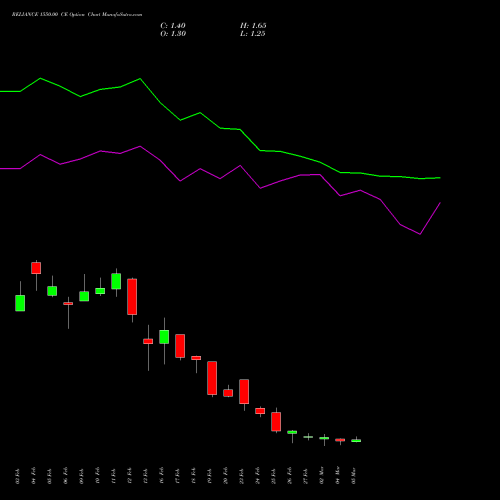The image size is (500, 500).
Task: Select the low value L: 1.25
Action: pyautogui.click(x=253, y=34)
